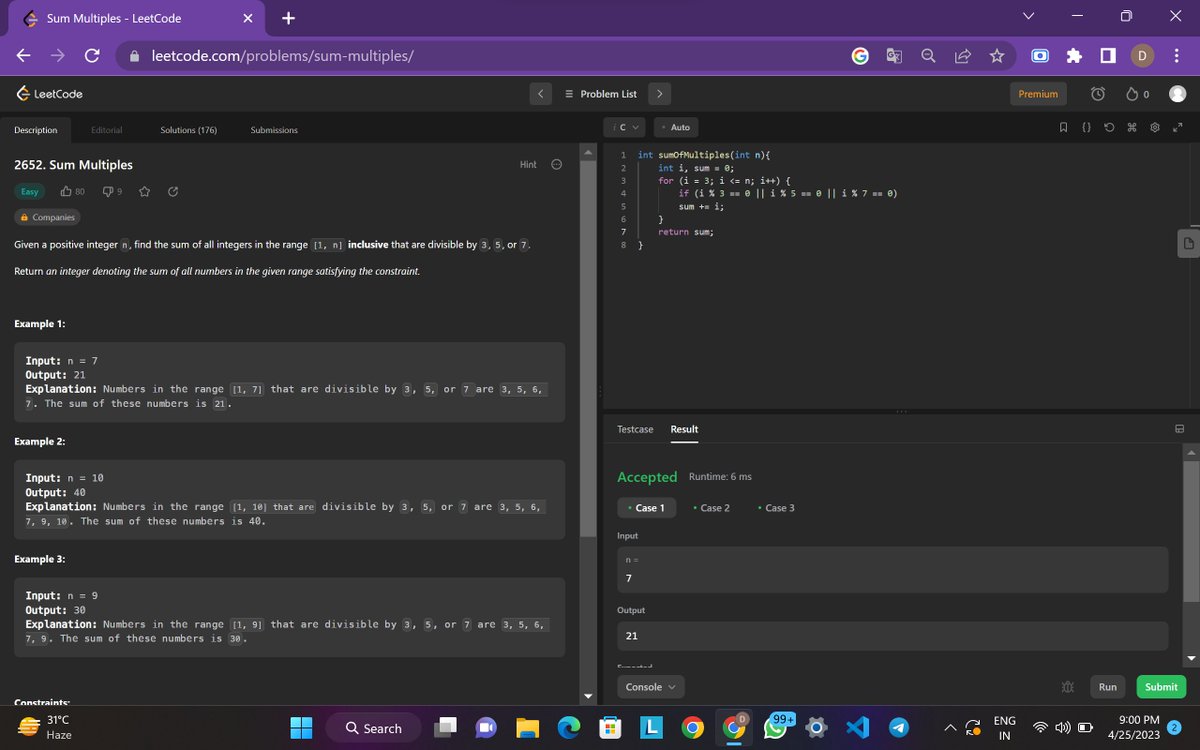Open Chrome extensions puzzle icon
This screenshot has height=750, width=1200.
[x=1076, y=57]
